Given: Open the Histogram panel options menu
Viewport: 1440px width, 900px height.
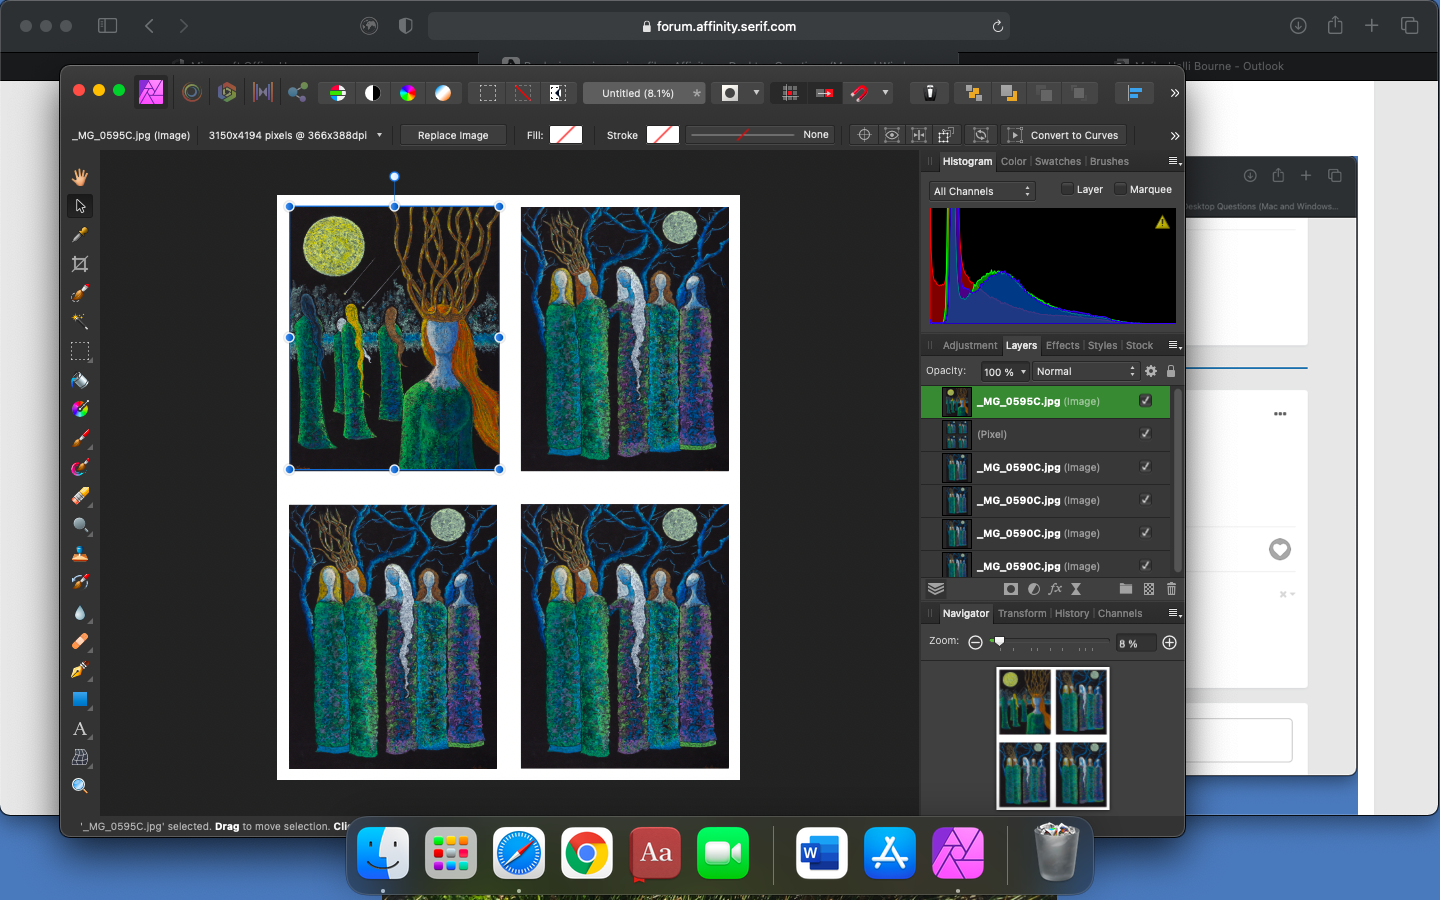Looking at the screenshot, I should [x=1174, y=161].
